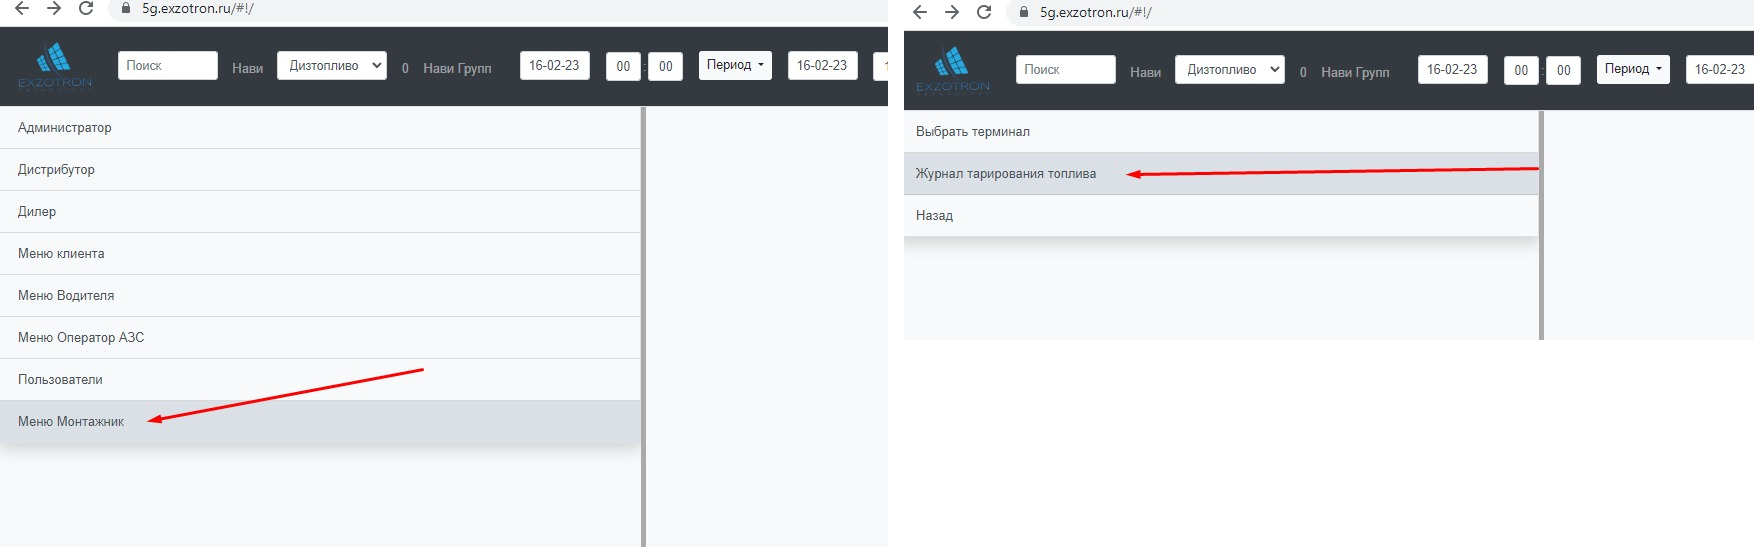Reload page in right browser window
This screenshot has height=547, width=1754.
point(984,12)
